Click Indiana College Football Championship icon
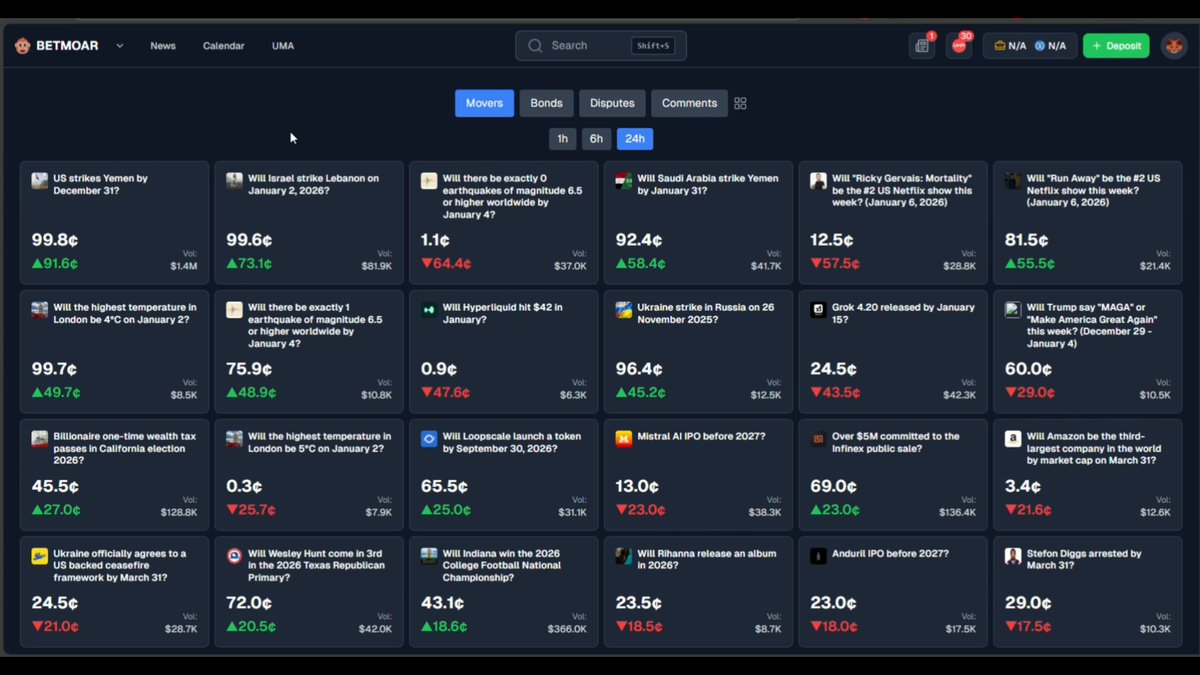Viewport: 1200px width, 675px height. 429,556
